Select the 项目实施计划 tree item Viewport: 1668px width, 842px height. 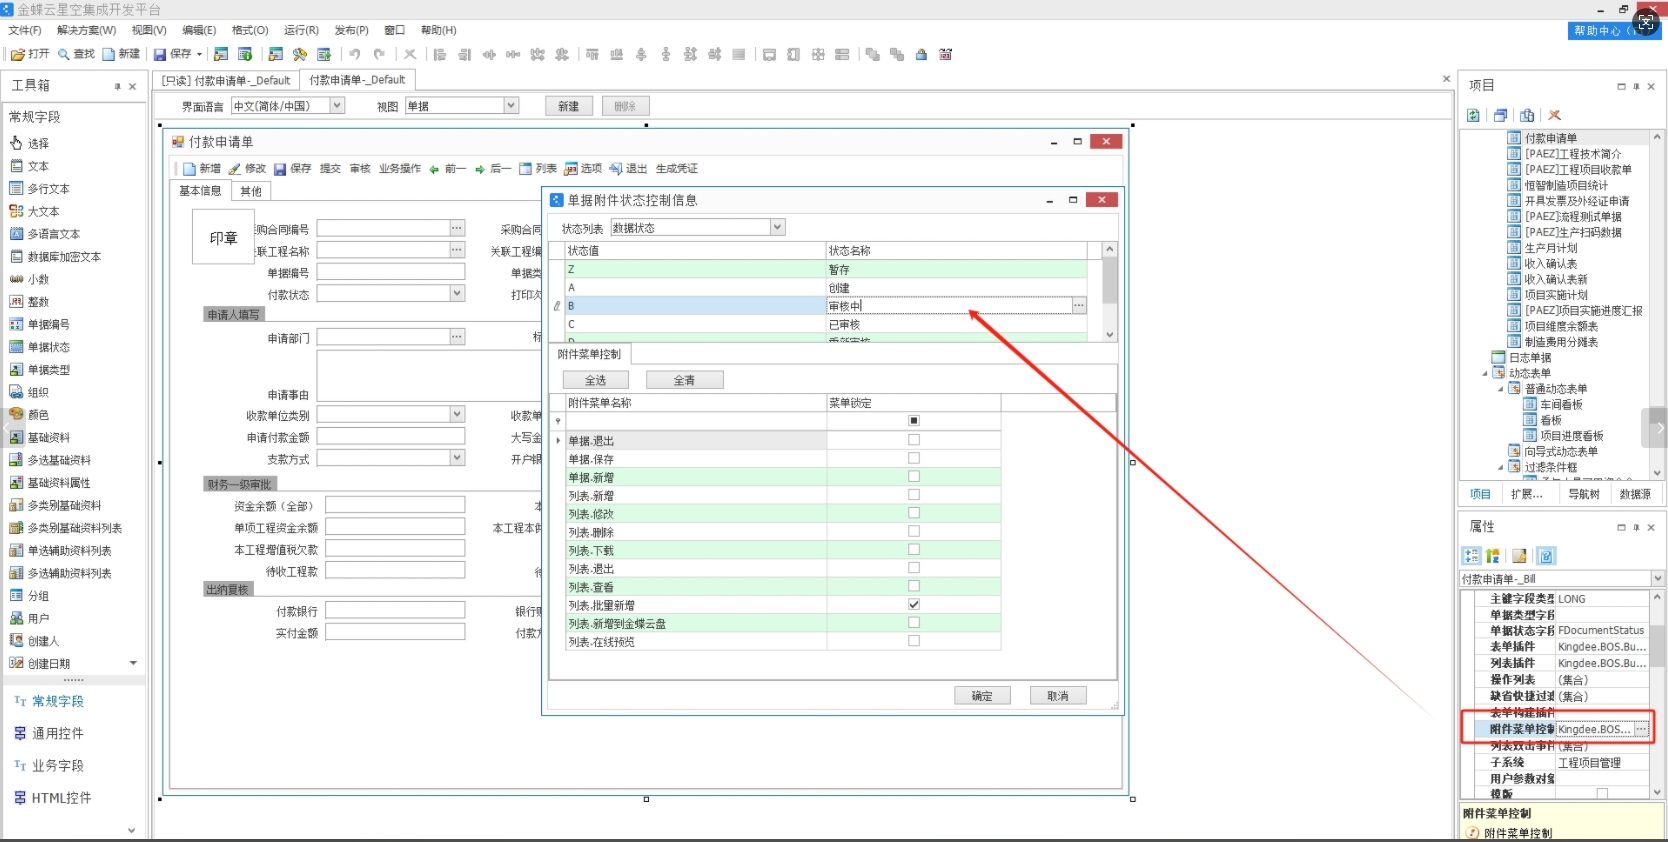coord(1548,295)
